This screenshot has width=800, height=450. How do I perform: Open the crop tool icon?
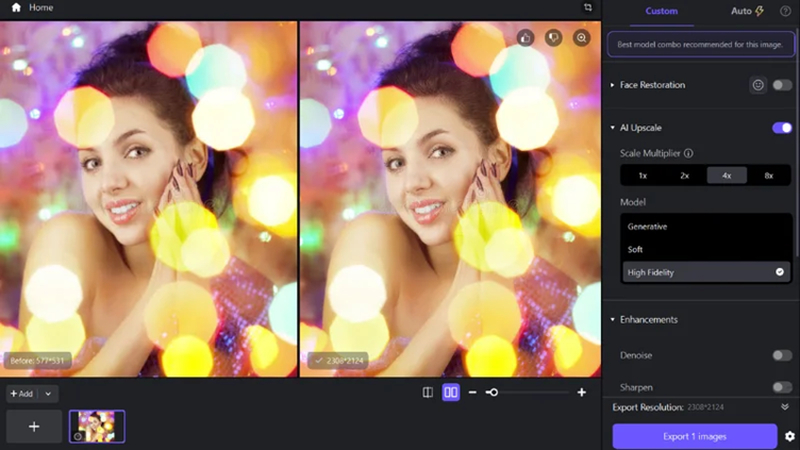click(588, 8)
